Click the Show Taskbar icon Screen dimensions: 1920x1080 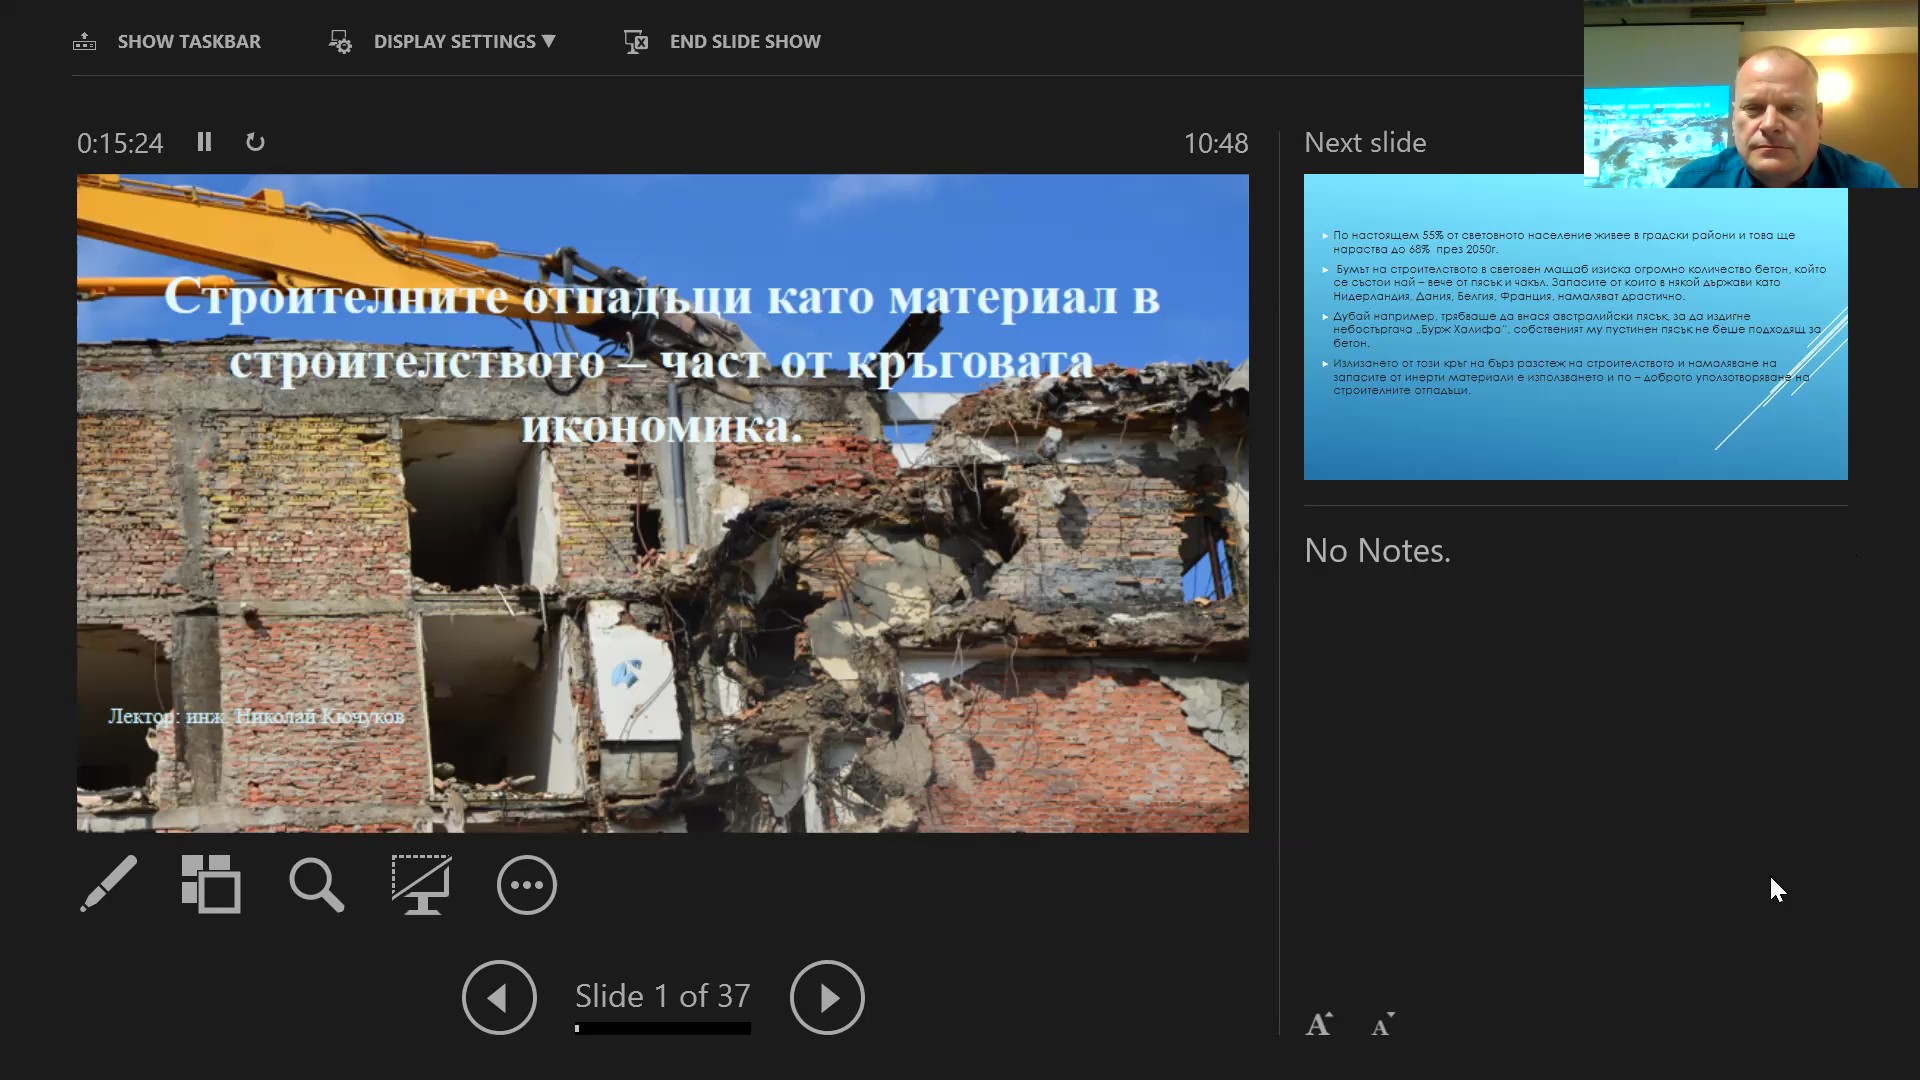[x=85, y=42]
